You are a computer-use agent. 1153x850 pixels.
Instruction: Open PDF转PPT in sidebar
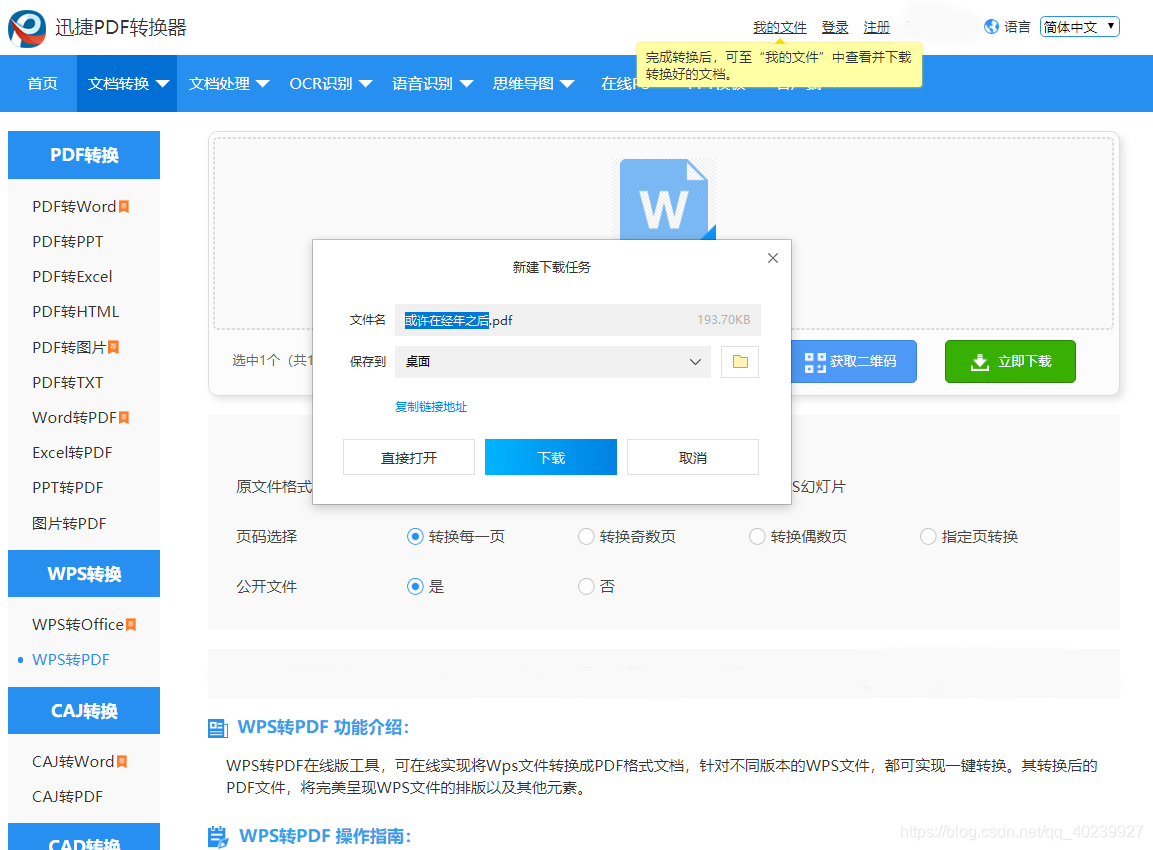(68, 242)
